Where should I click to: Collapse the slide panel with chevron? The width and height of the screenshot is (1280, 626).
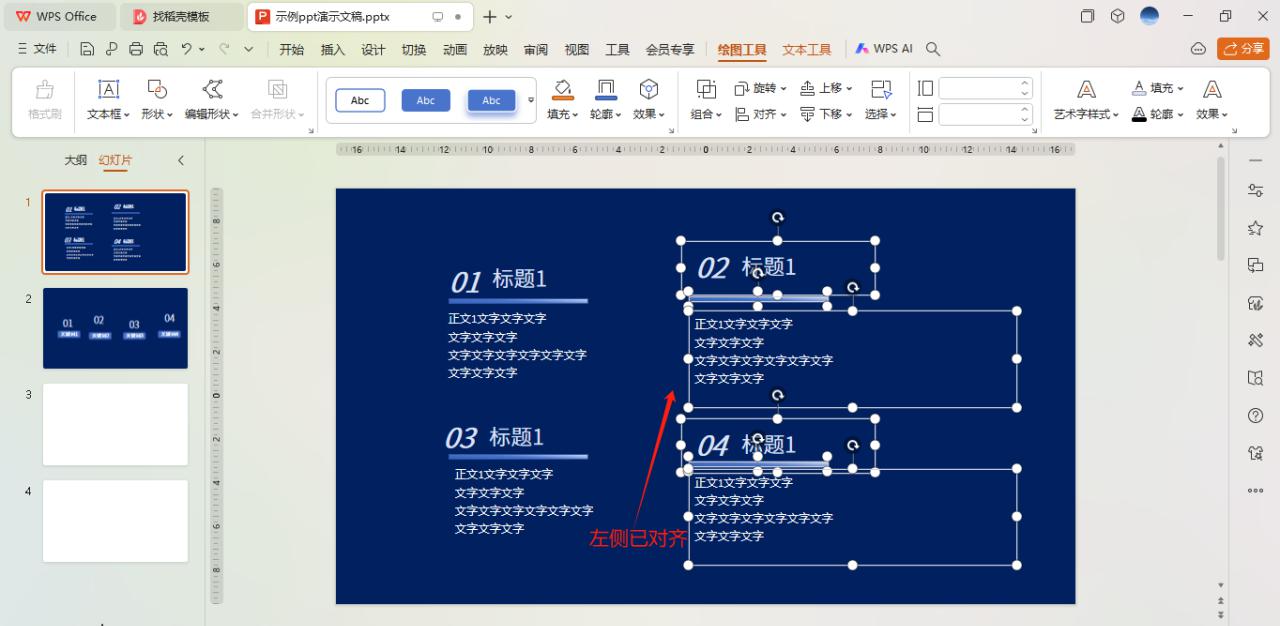[x=180, y=160]
